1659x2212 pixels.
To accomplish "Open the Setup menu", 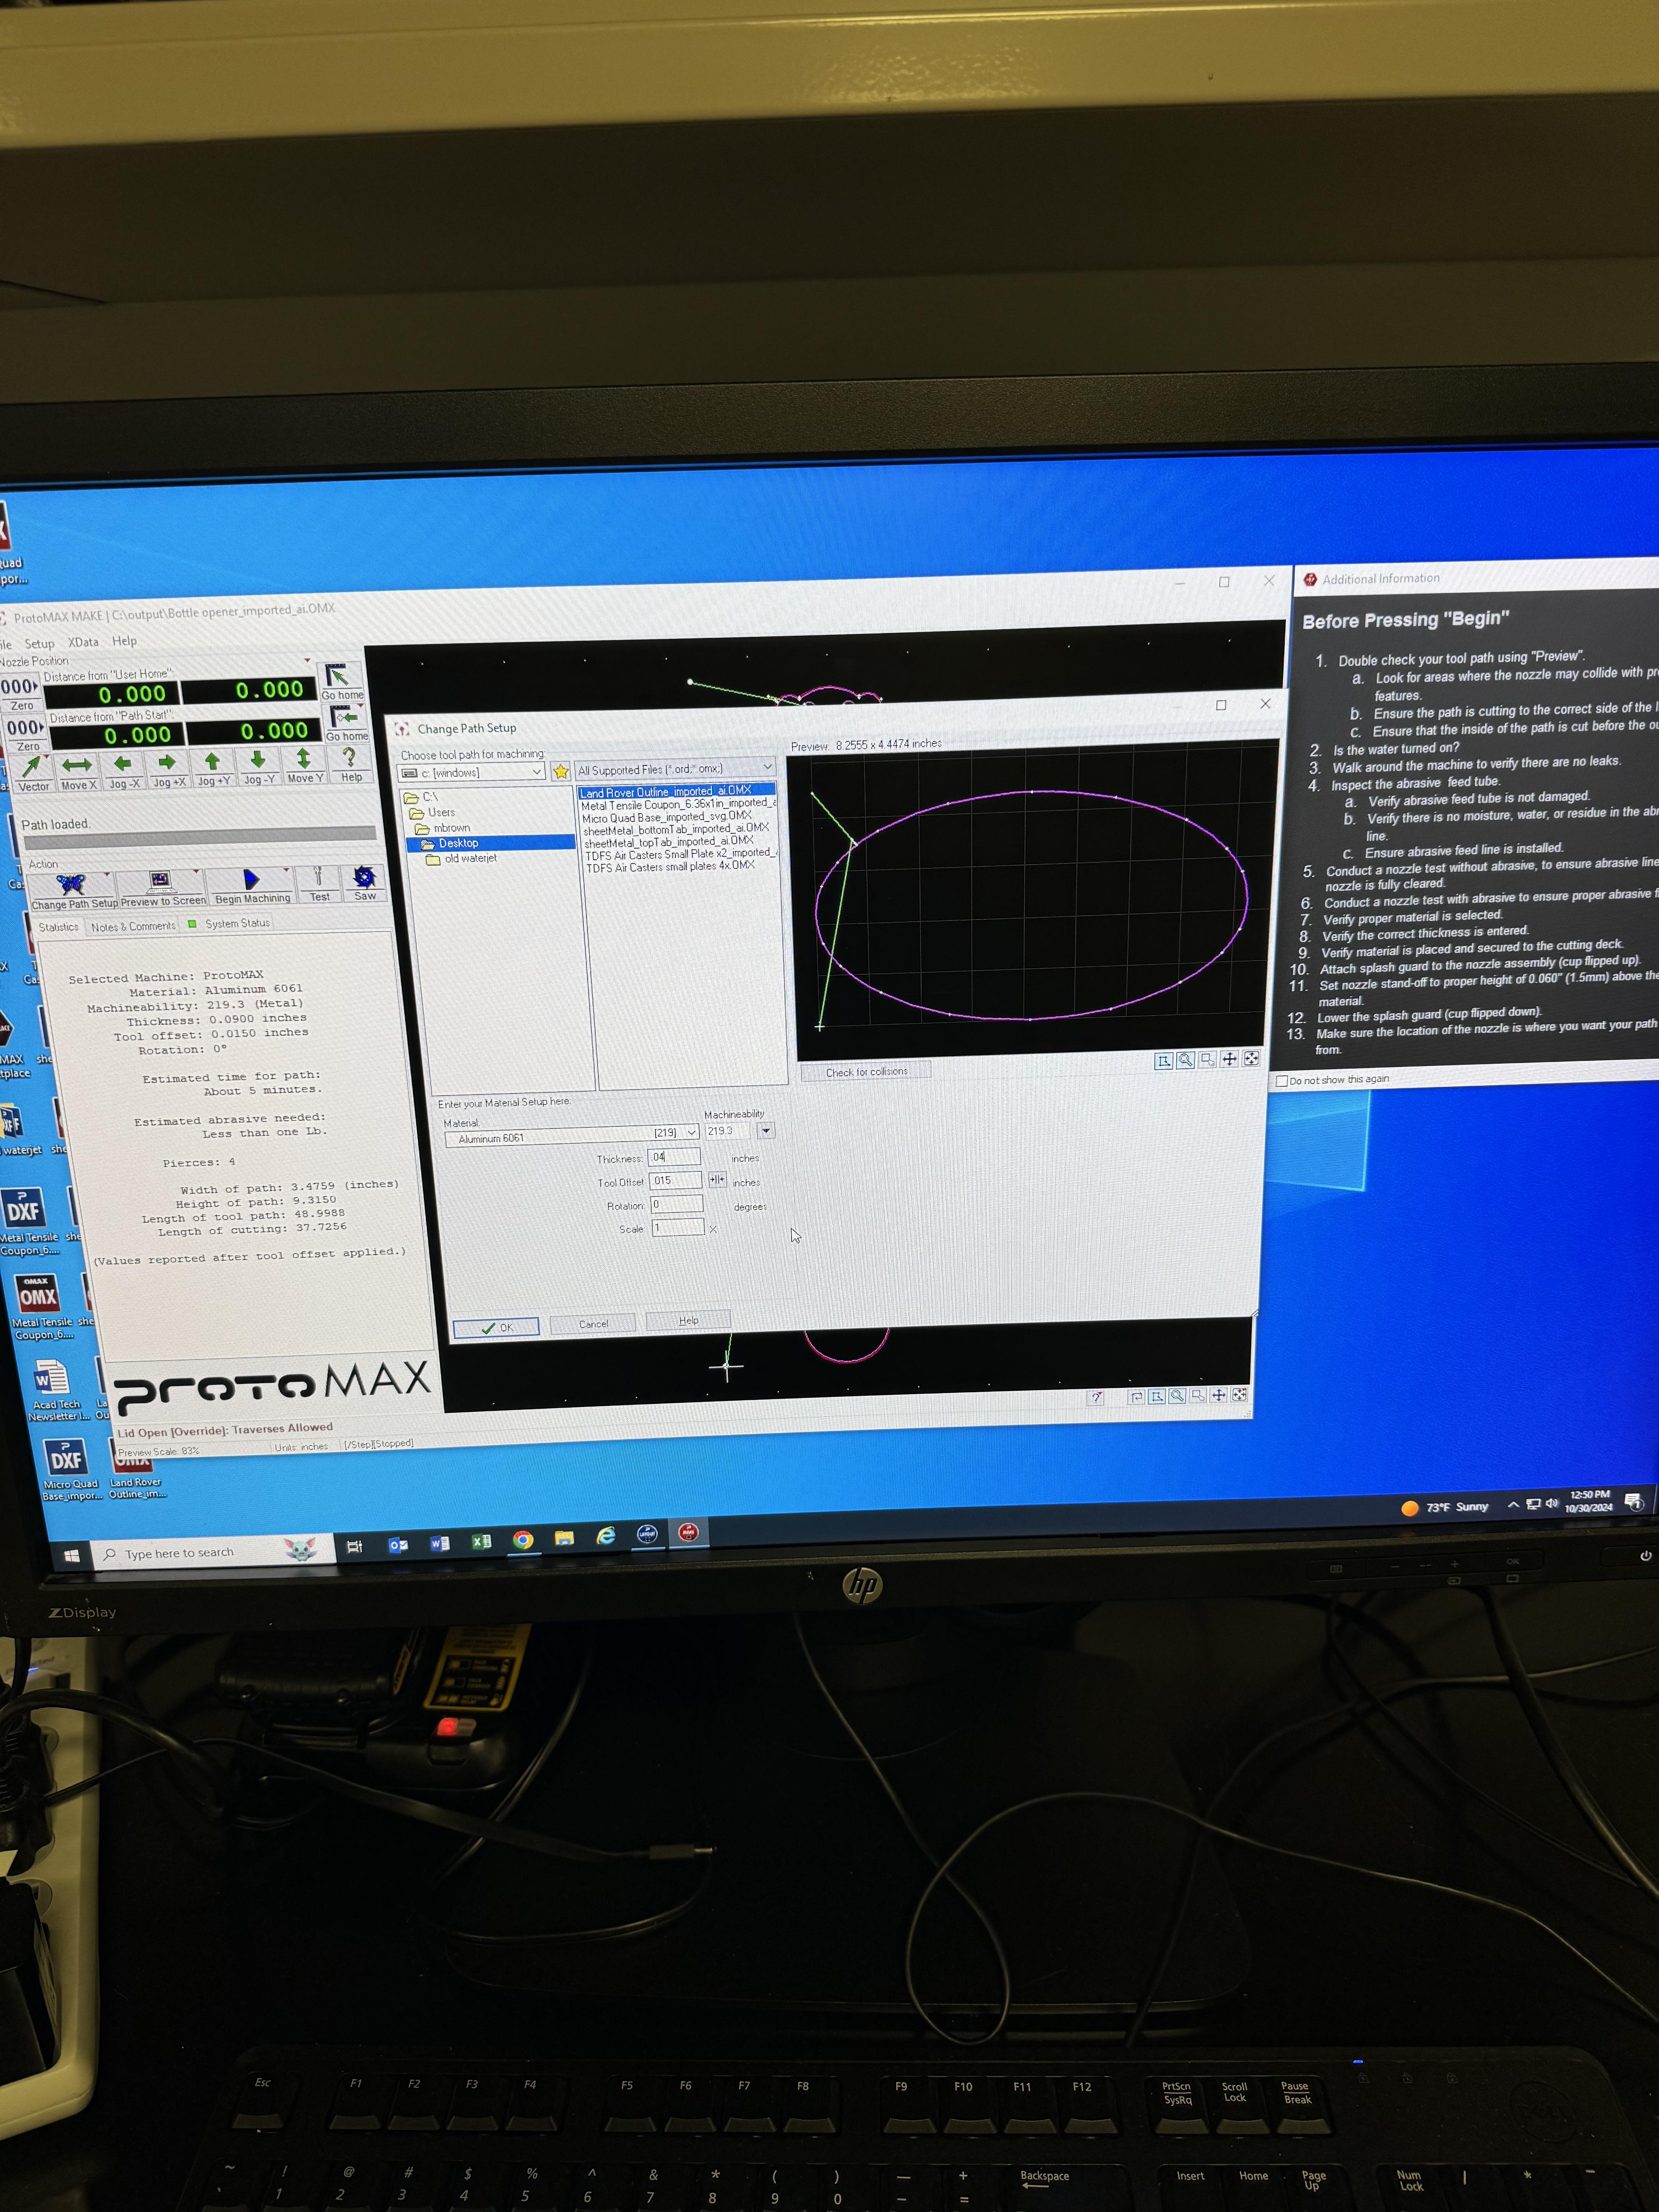I will (39, 644).
